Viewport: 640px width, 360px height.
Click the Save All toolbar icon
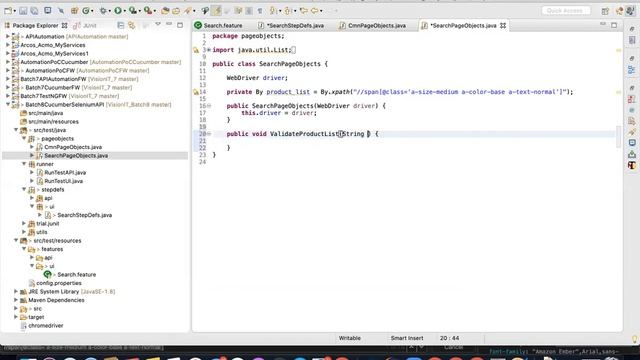[34, 11]
